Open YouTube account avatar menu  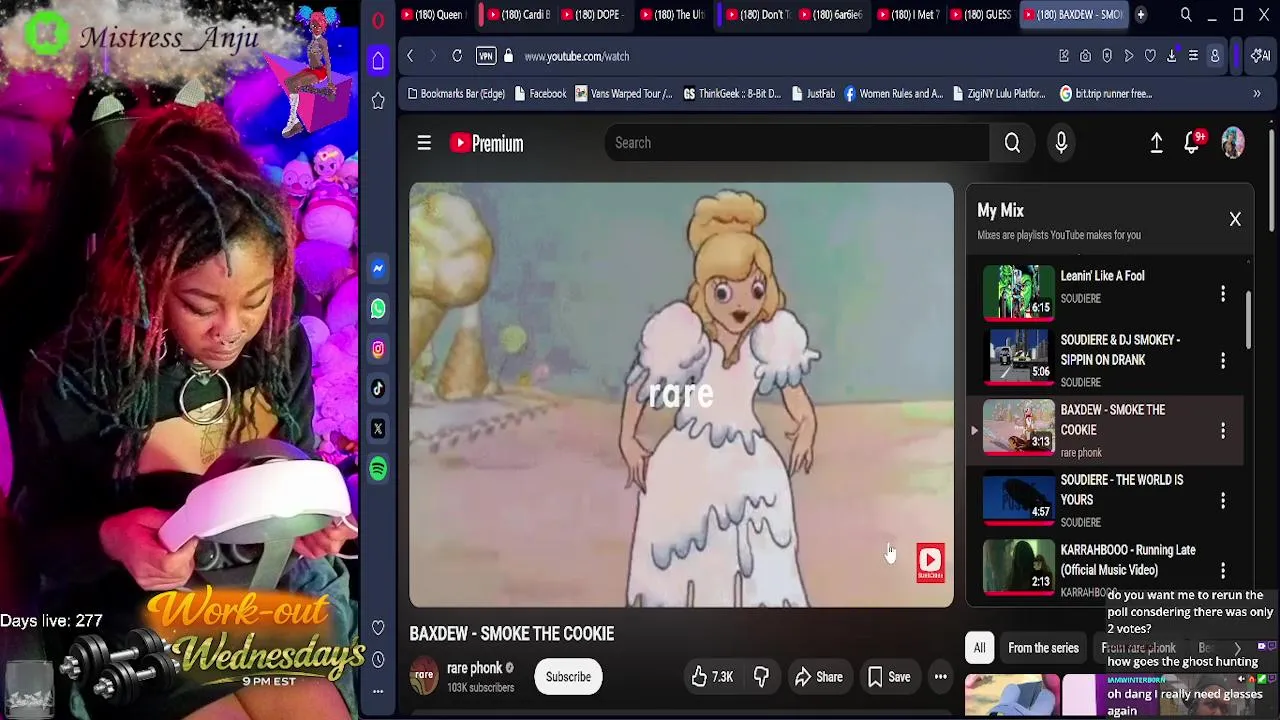[x=1233, y=143]
